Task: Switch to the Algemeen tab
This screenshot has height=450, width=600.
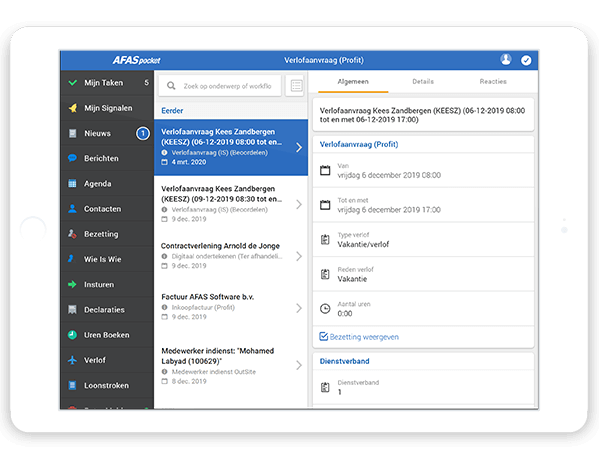Action: (x=353, y=82)
